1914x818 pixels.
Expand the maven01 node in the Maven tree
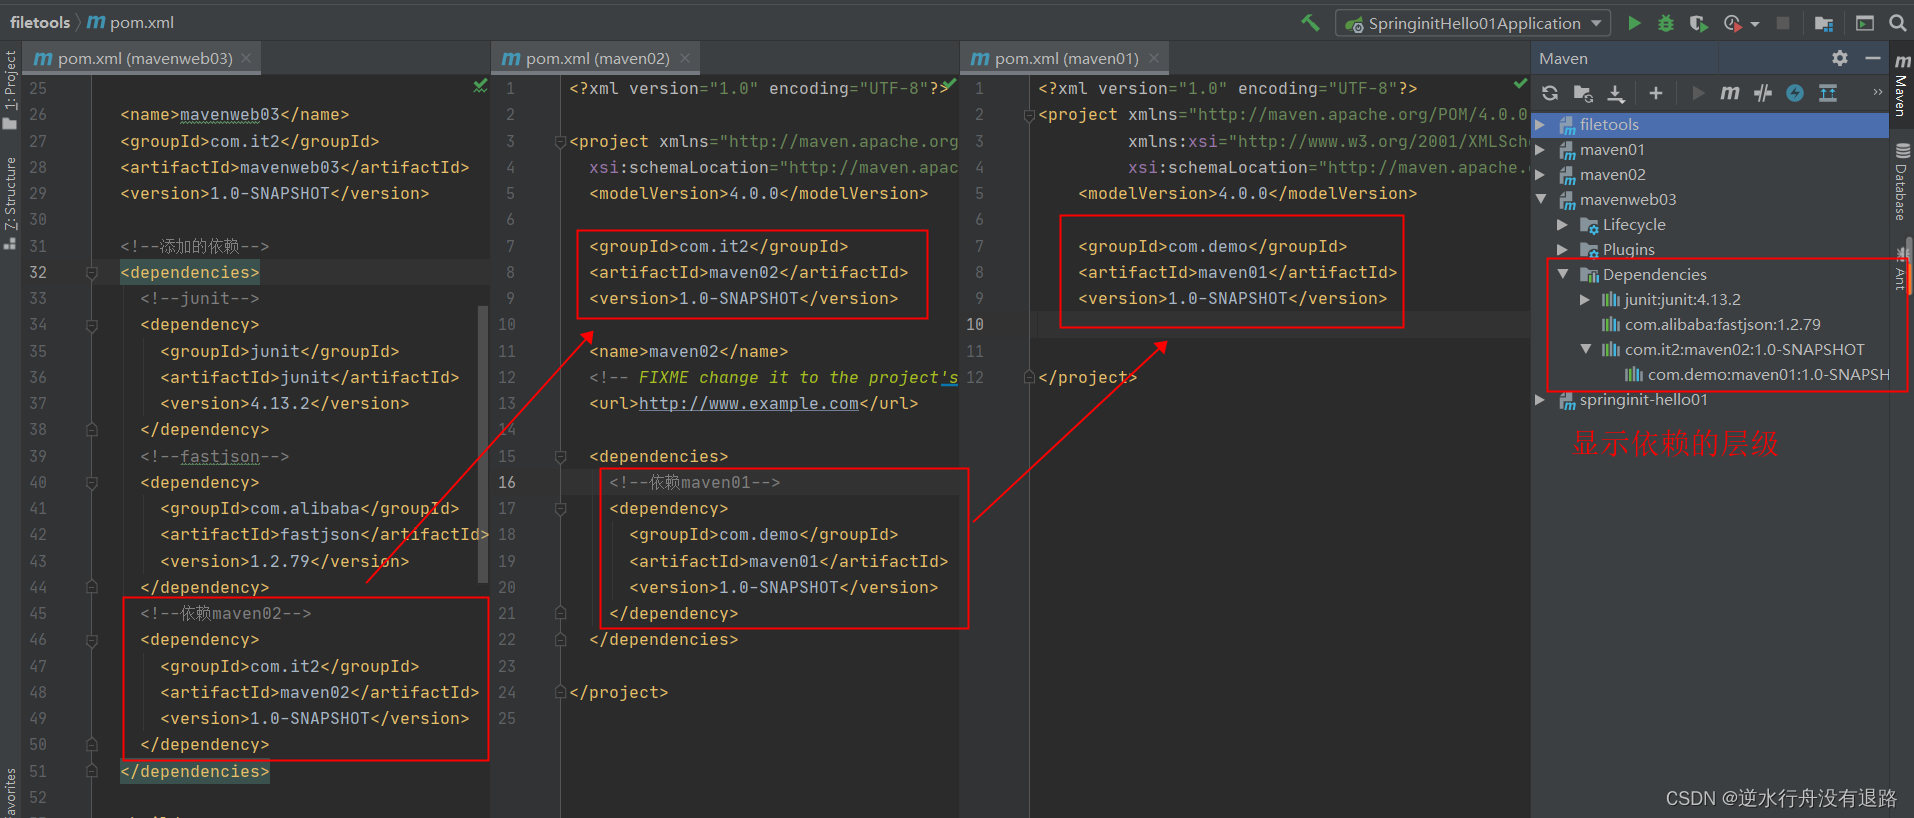click(x=1541, y=150)
